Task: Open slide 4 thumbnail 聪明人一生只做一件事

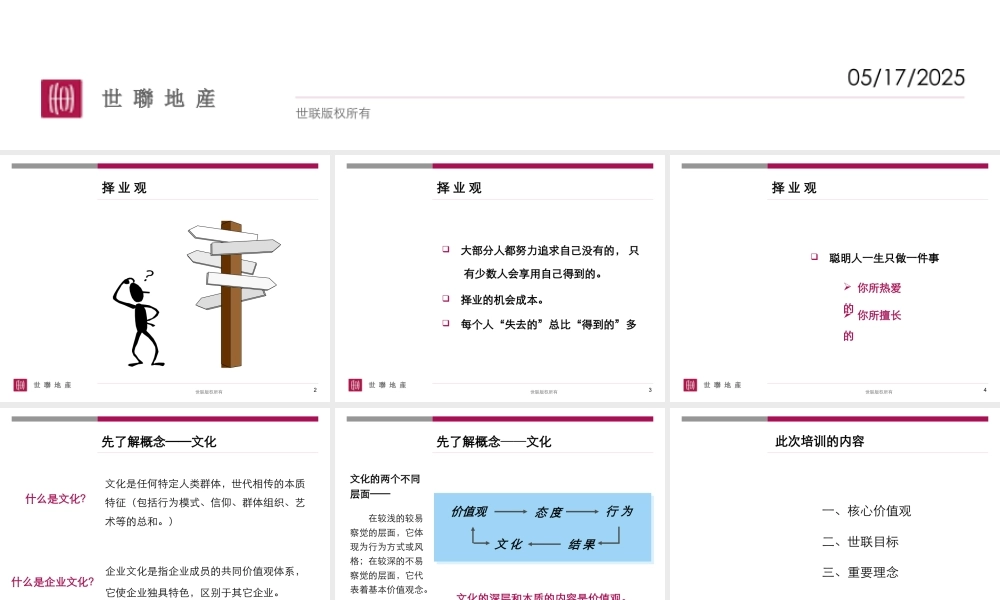Action: click(x=835, y=279)
